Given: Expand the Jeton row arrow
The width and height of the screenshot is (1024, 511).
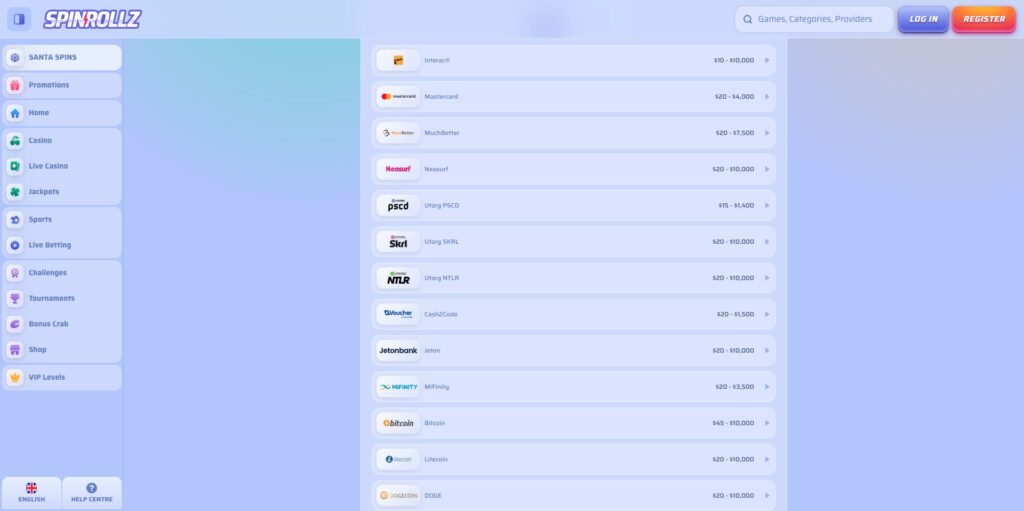Looking at the screenshot, I should [x=767, y=350].
